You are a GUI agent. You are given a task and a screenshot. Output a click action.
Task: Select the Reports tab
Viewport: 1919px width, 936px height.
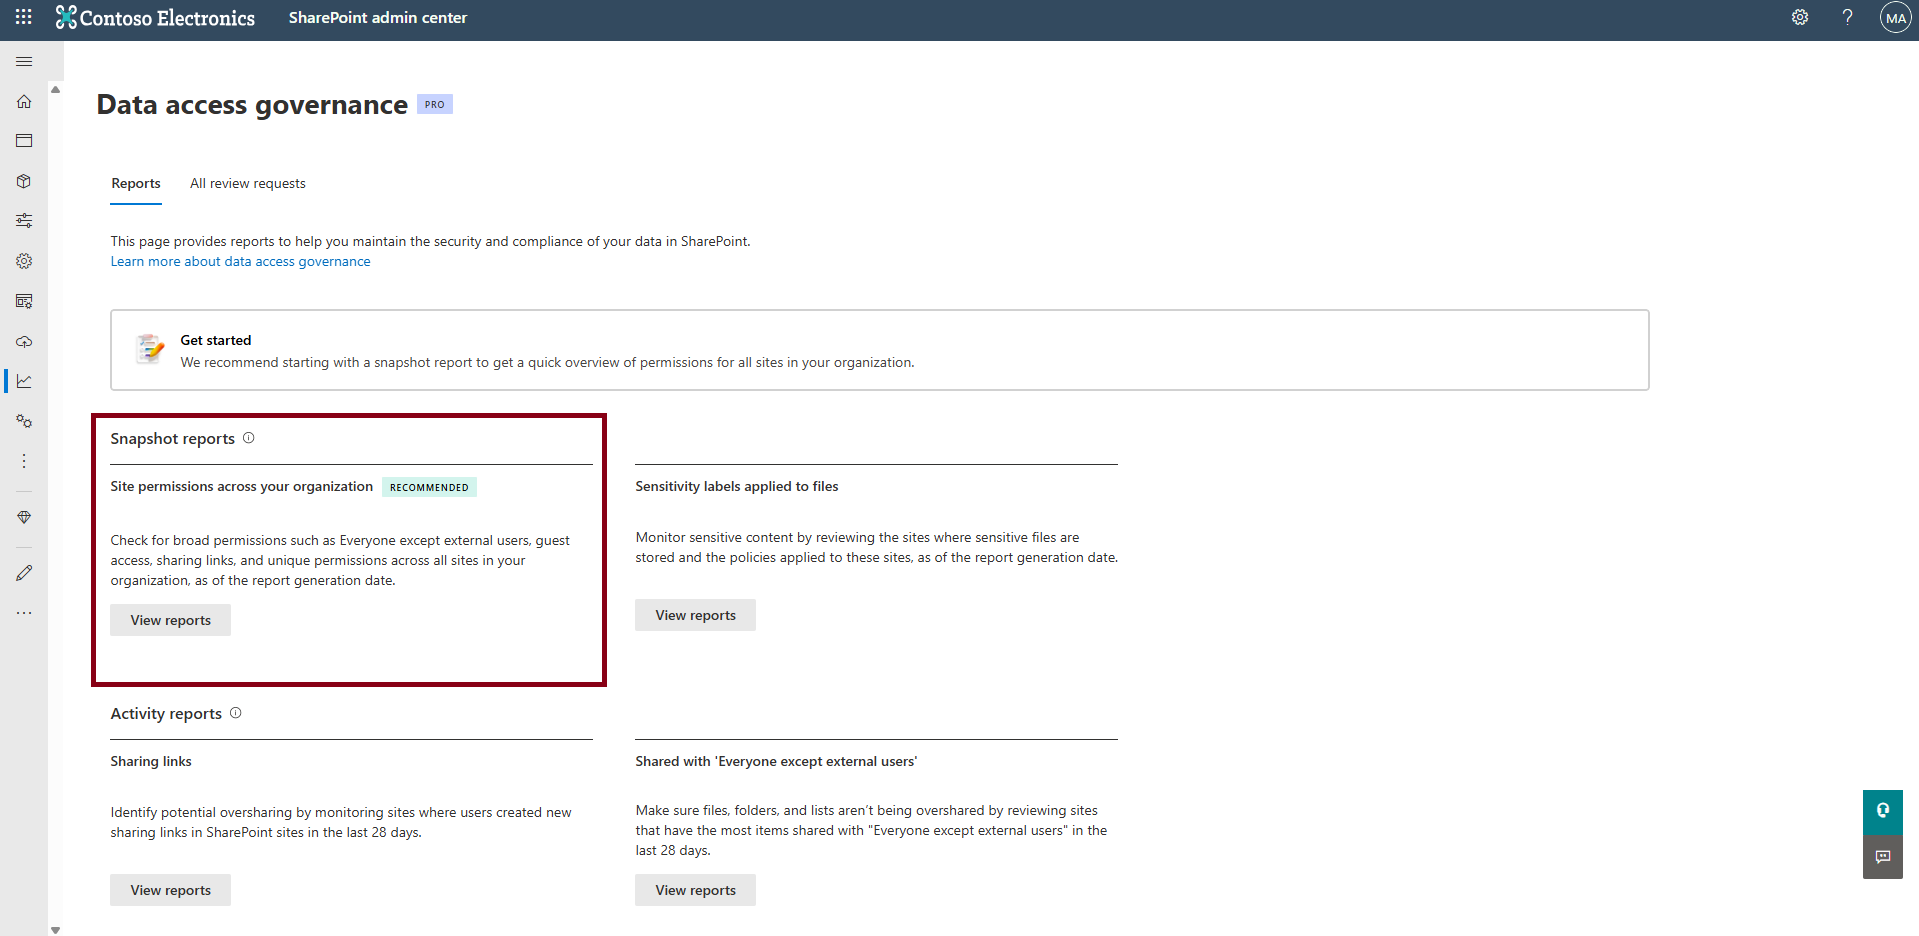click(x=136, y=183)
